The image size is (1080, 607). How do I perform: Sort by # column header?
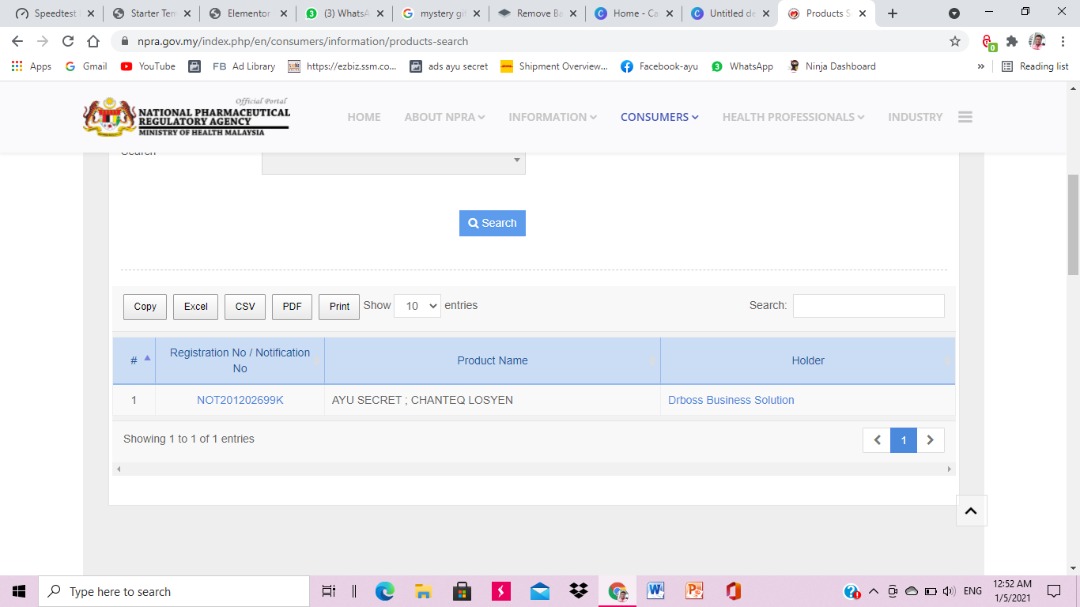point(134,360)
